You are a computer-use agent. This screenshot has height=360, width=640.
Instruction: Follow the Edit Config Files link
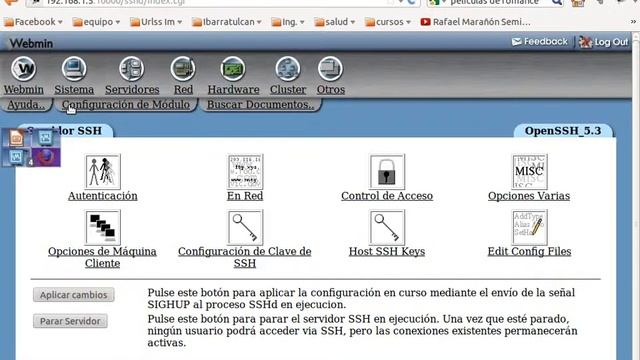(529, 251)
